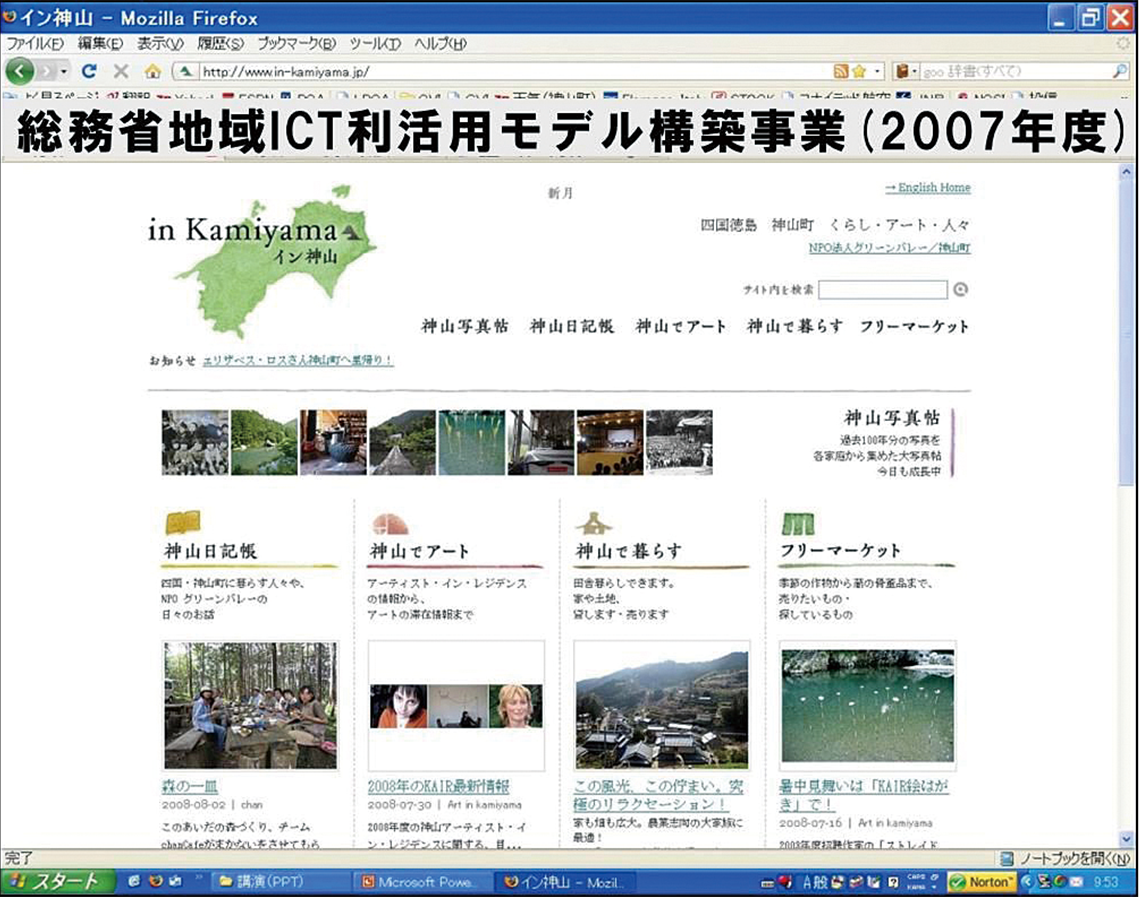Viewport: 1140px width, 897px height.
Task: Open 神山写真帖 in the site navigation
Action: (x=465, y=326)
